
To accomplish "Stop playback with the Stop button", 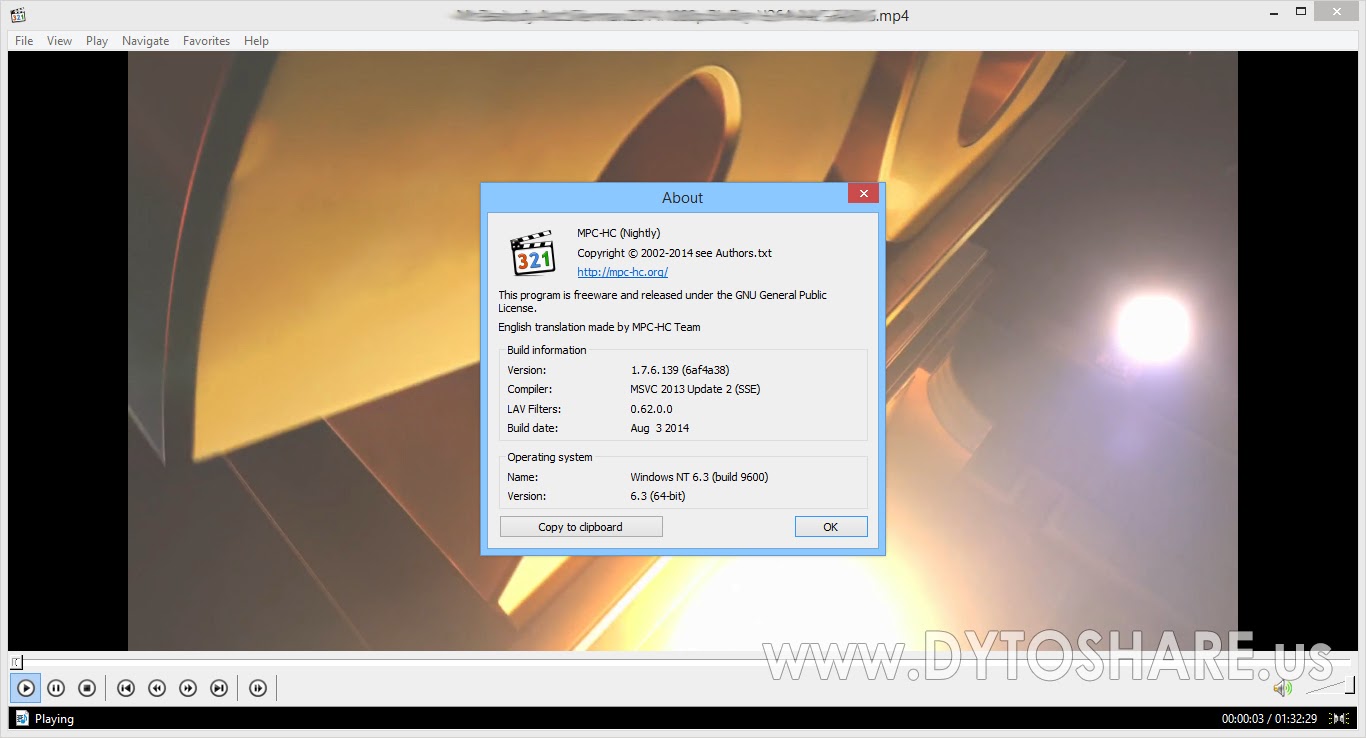I will [x=87, y=688].
